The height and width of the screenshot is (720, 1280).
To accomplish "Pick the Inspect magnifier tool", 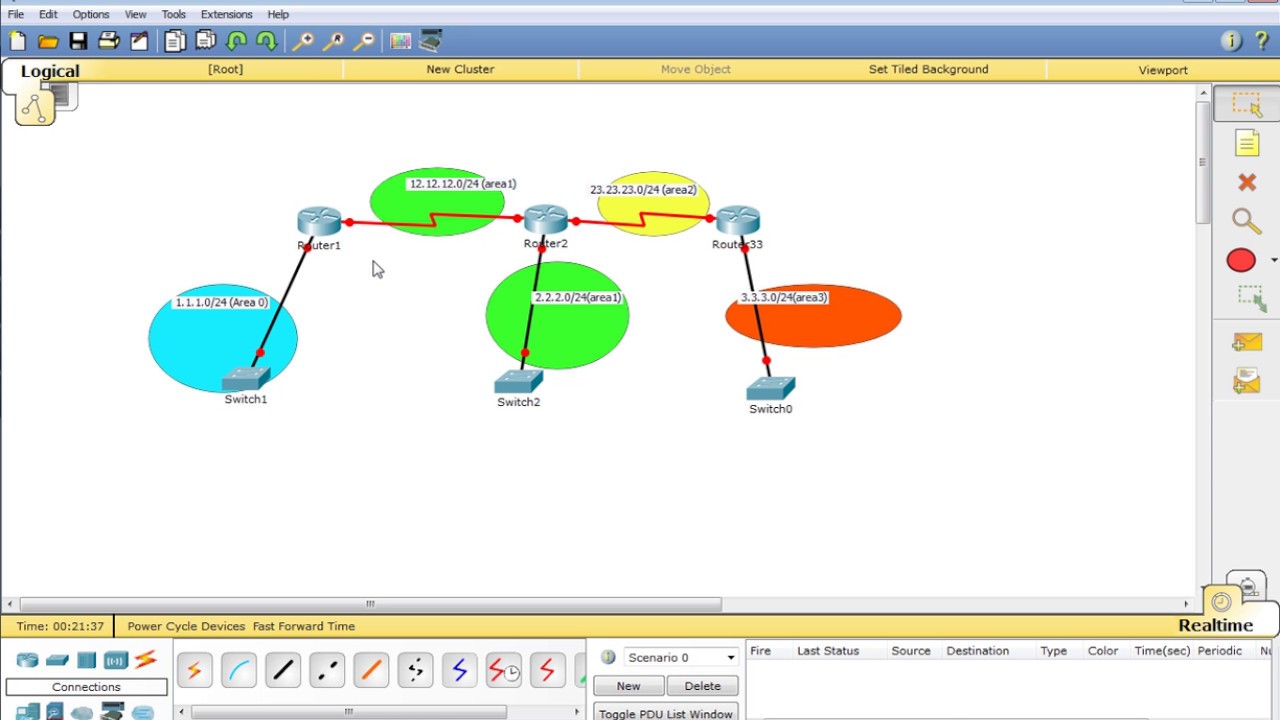I will 1246,221.
